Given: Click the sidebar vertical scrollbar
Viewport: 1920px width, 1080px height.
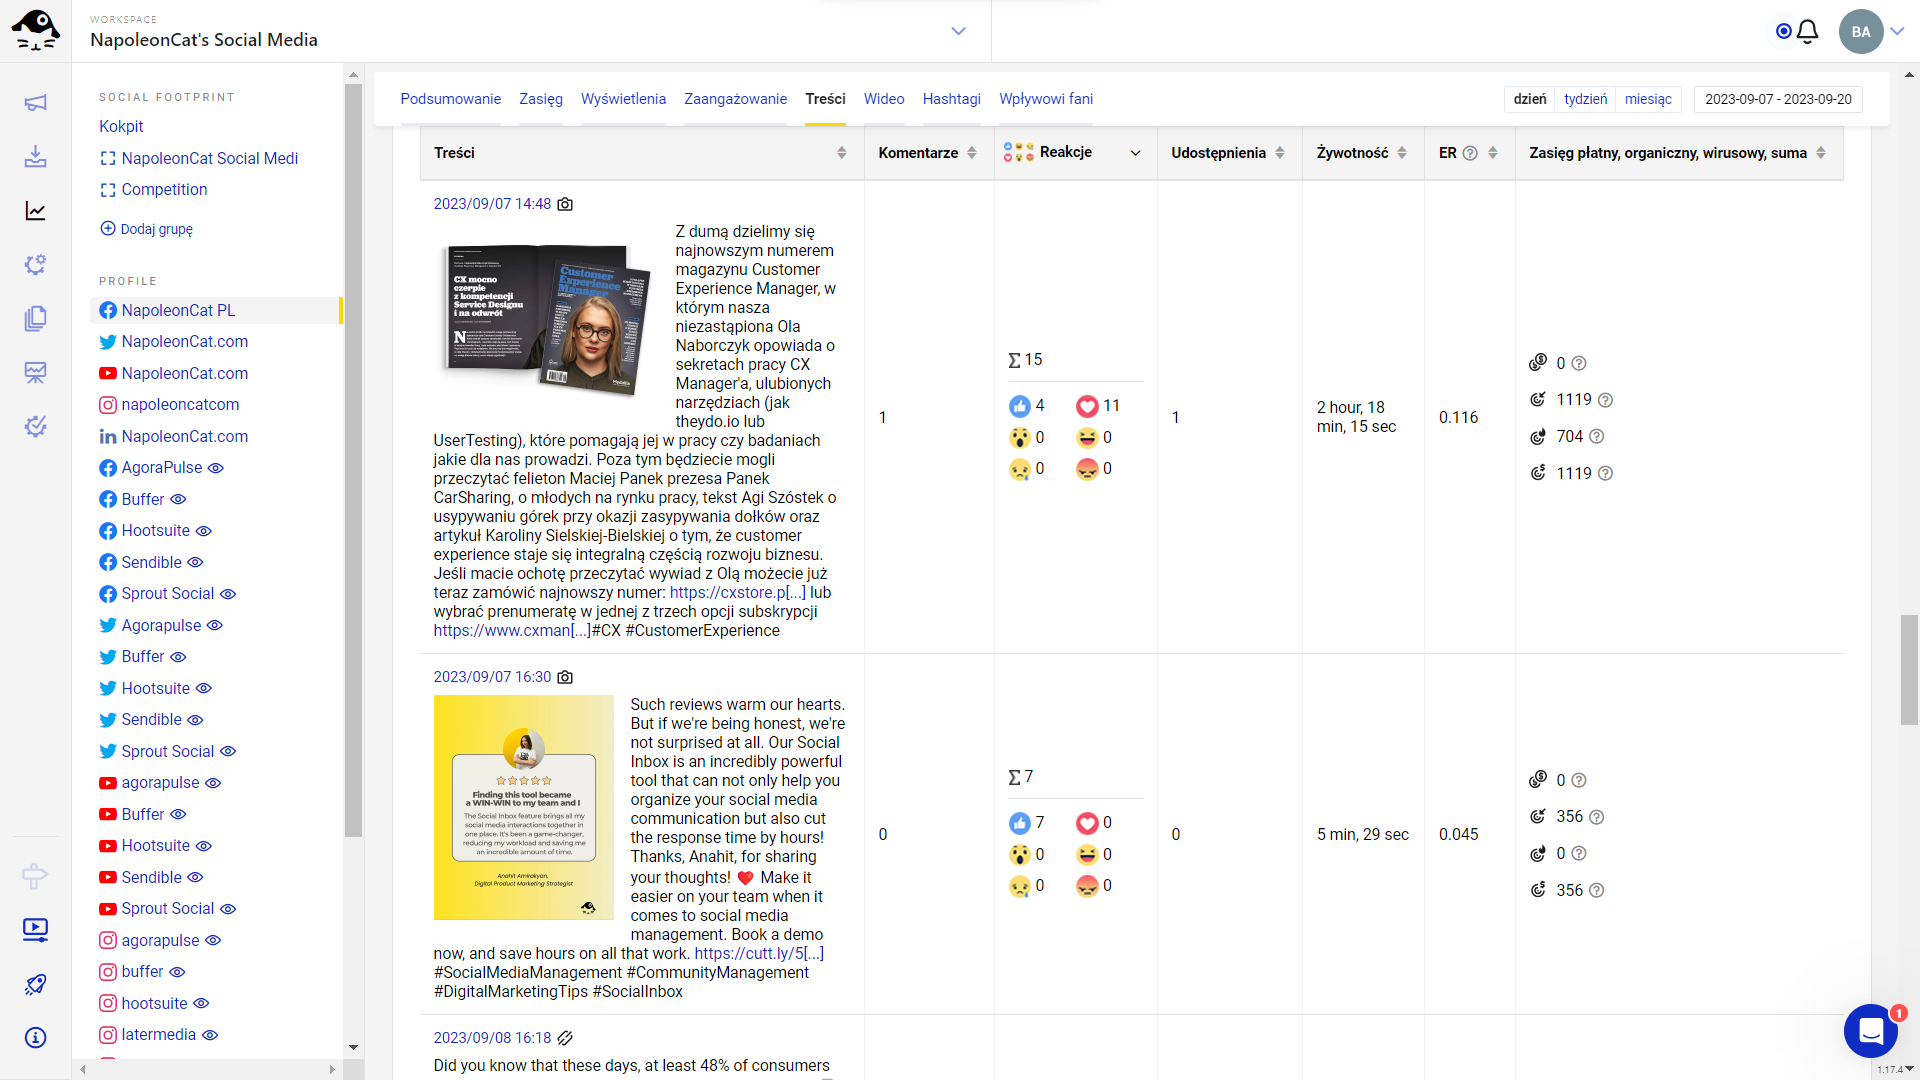Looking at the screenshot, I should pyautogui.click(x=353, y=460).
